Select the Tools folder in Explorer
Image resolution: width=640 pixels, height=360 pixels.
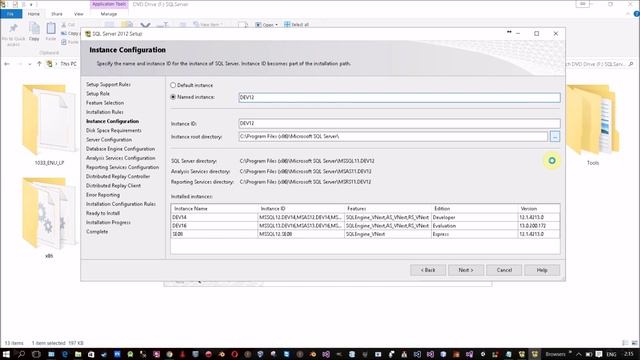(x=593, y=124)
